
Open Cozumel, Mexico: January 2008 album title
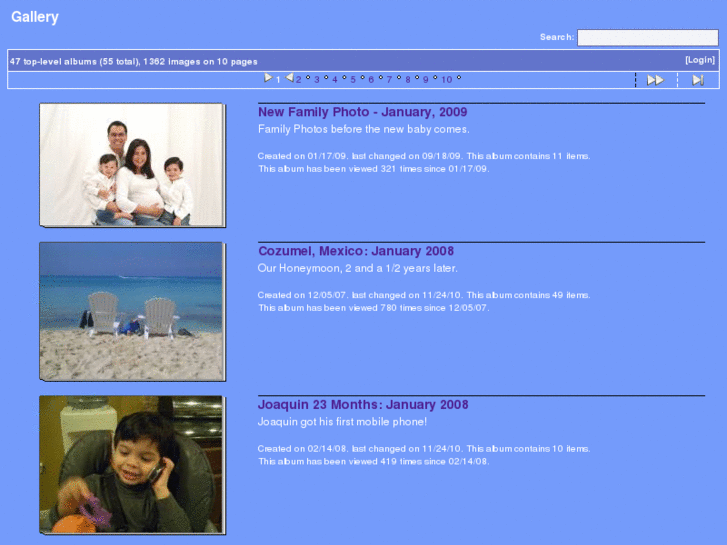pos(356,251)
